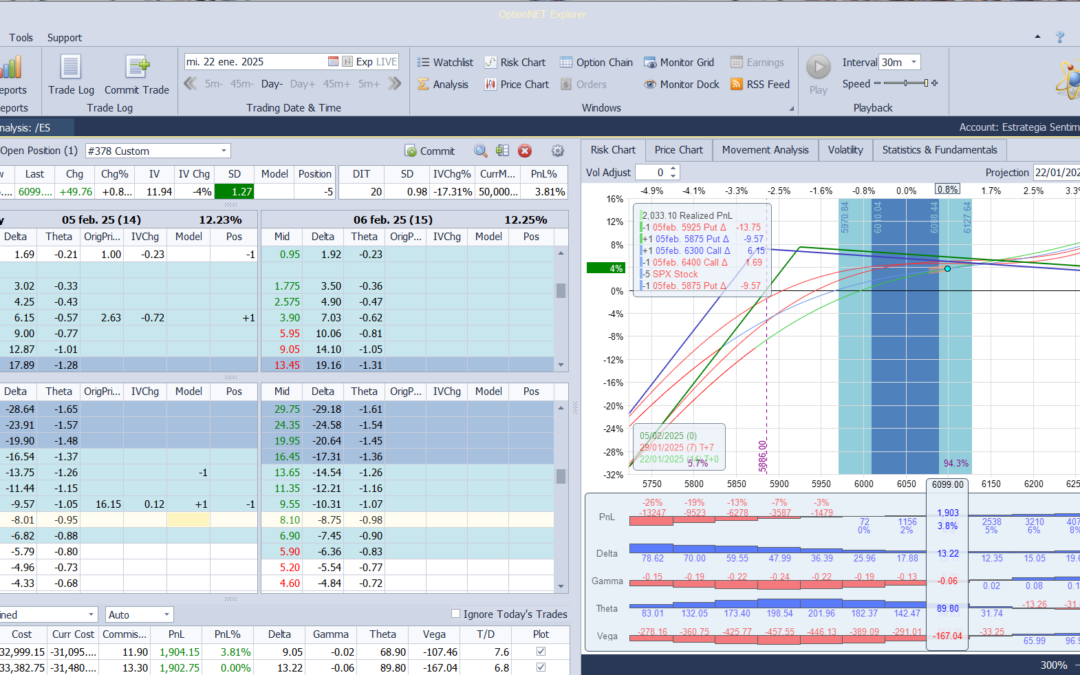Viewport: 1080px width, 675px height.
Task: Switch to the Risk Chart tab
Action: 612,149
